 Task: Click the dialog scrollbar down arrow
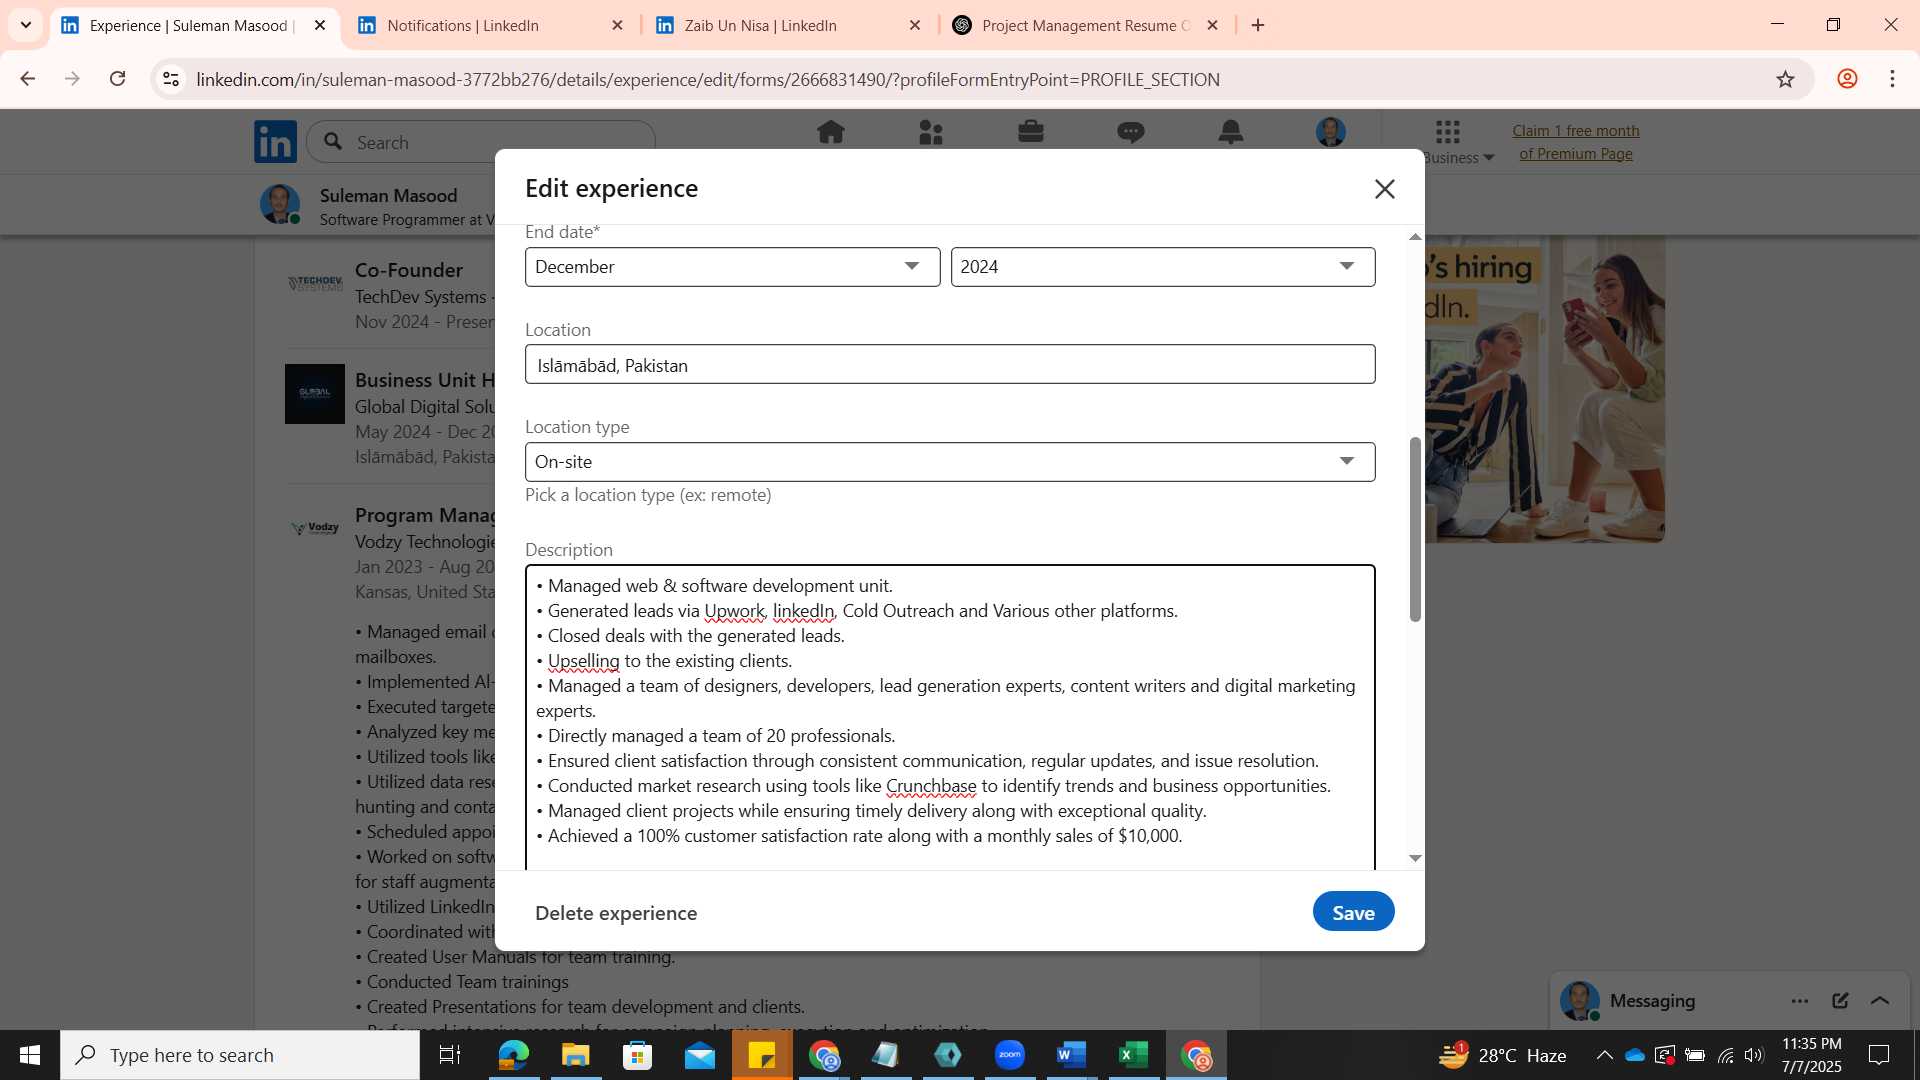pos(1414,858)
